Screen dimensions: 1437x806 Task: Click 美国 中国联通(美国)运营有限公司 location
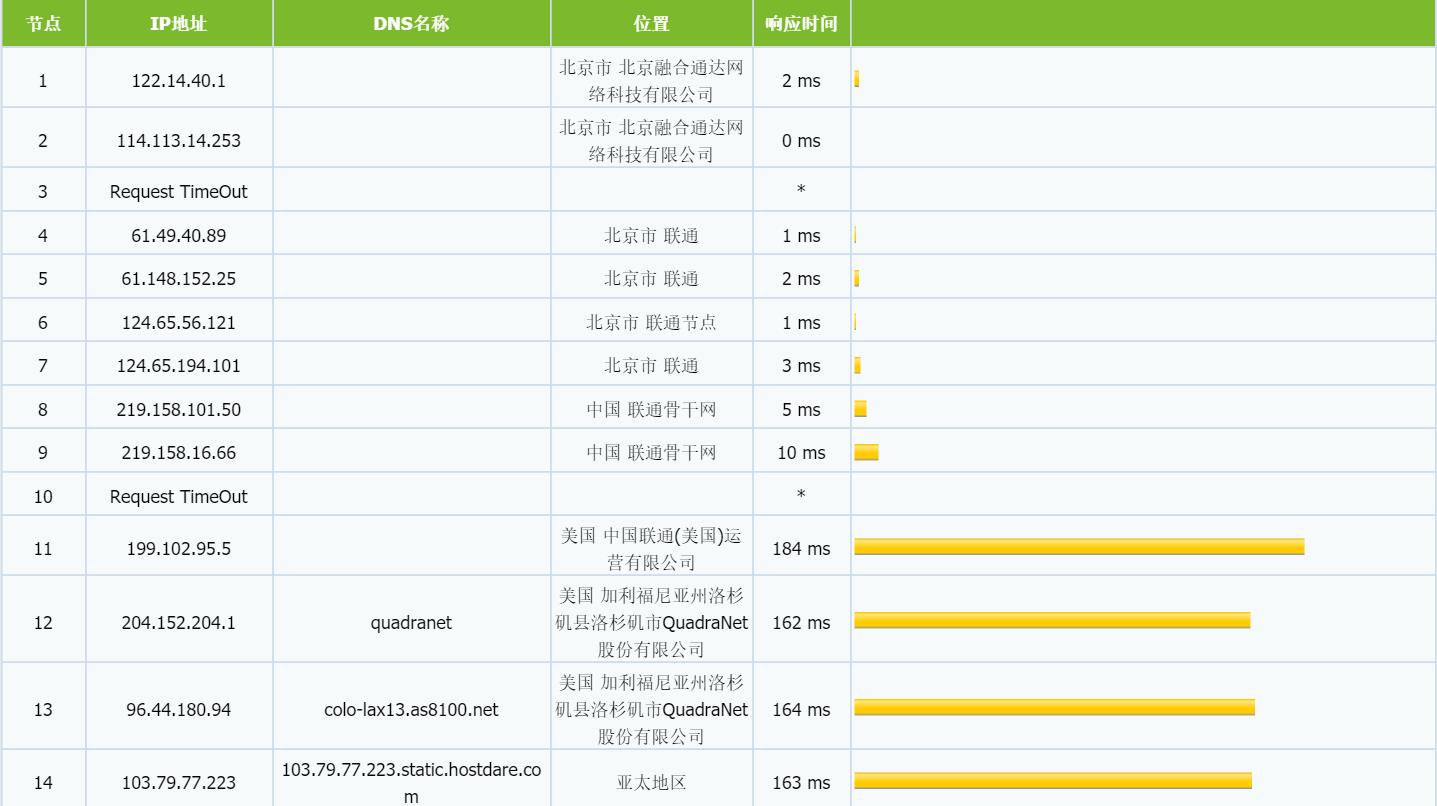[651, 549]
